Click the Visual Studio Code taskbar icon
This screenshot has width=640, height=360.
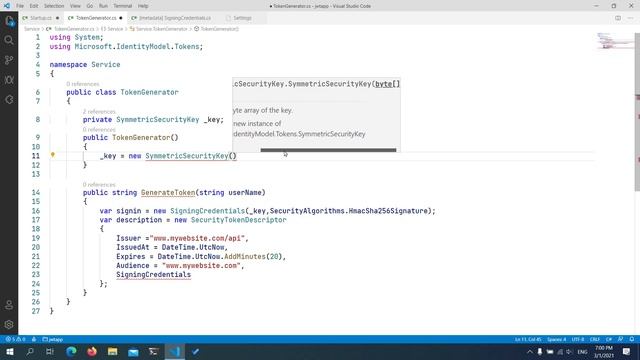pos(175,351)
